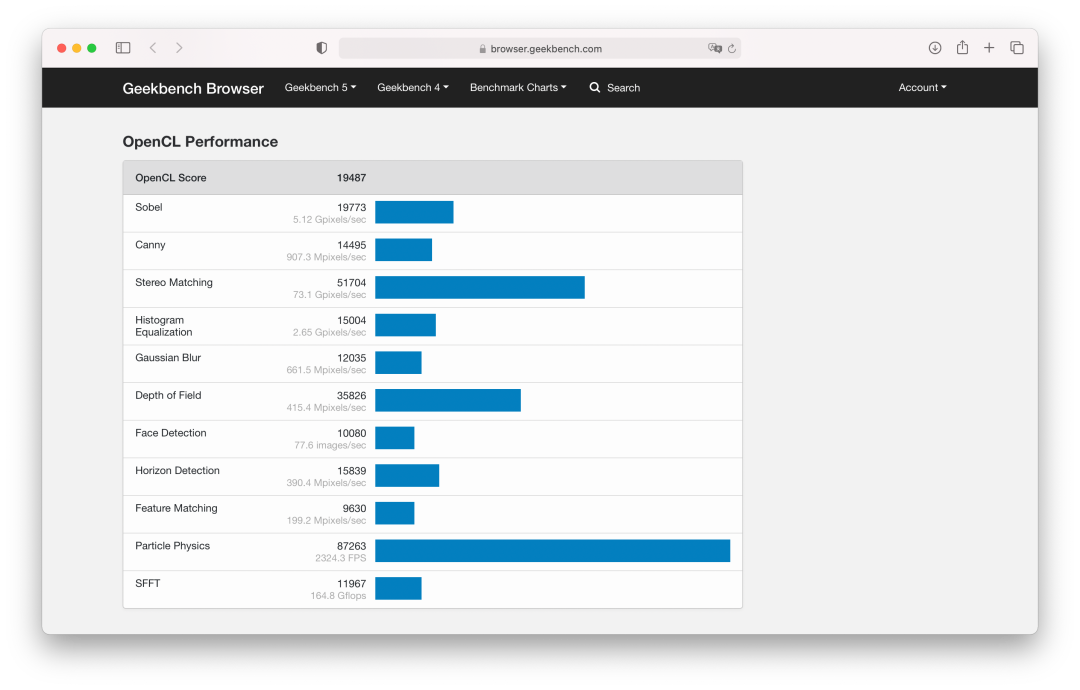1080x690 pixels.
Task: Open the privacy report shield icon
Action: [321, 48]
